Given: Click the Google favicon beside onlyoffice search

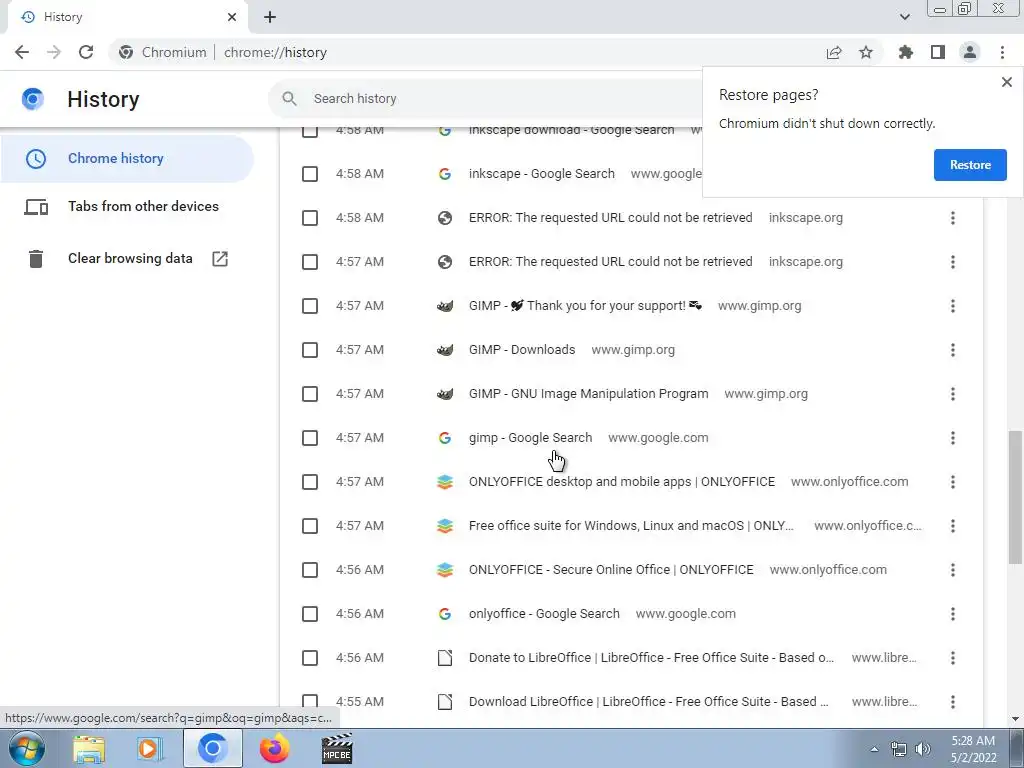Looking at the screenshot, I should (445, 614).
